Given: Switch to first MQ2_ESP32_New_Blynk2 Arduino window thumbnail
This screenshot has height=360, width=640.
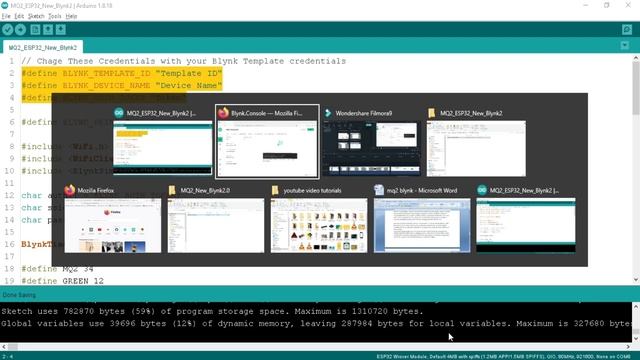Looking at the screenshot, I should [x=162, y=148].
